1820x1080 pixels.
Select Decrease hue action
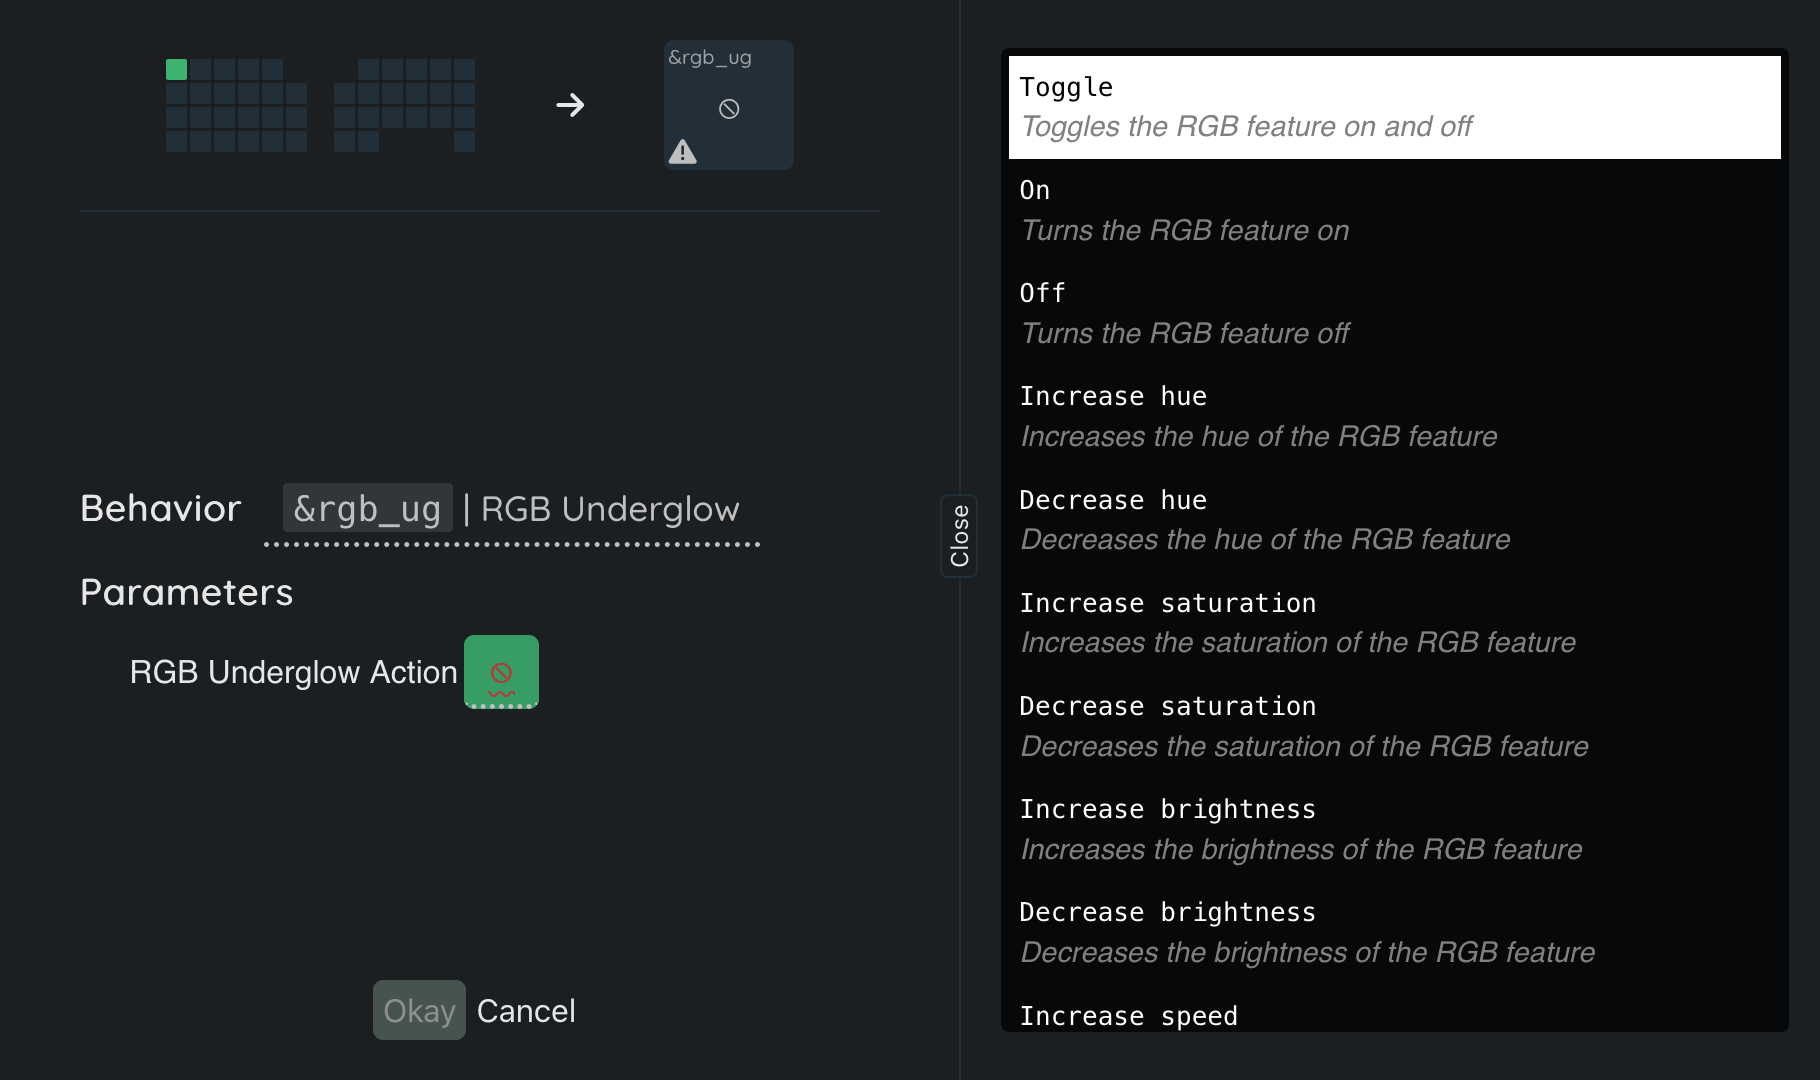(x=1394, y=519)
